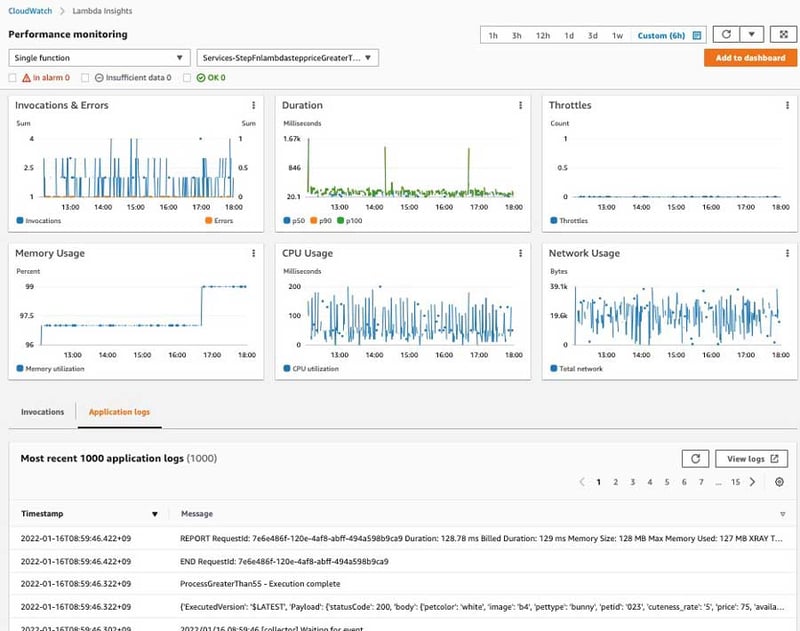Select the 3h time range
This screenshot has width=800, height=631.
click(517, 36)
